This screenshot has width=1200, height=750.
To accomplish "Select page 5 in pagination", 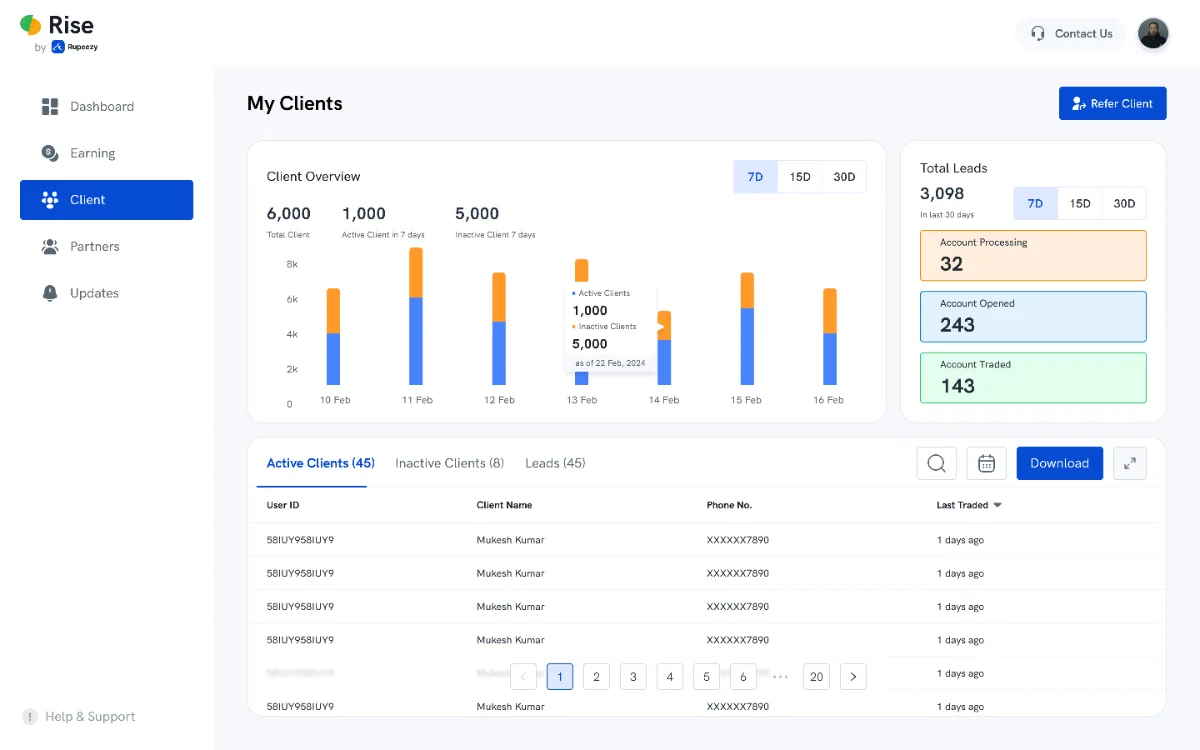I will pos(706,677).
